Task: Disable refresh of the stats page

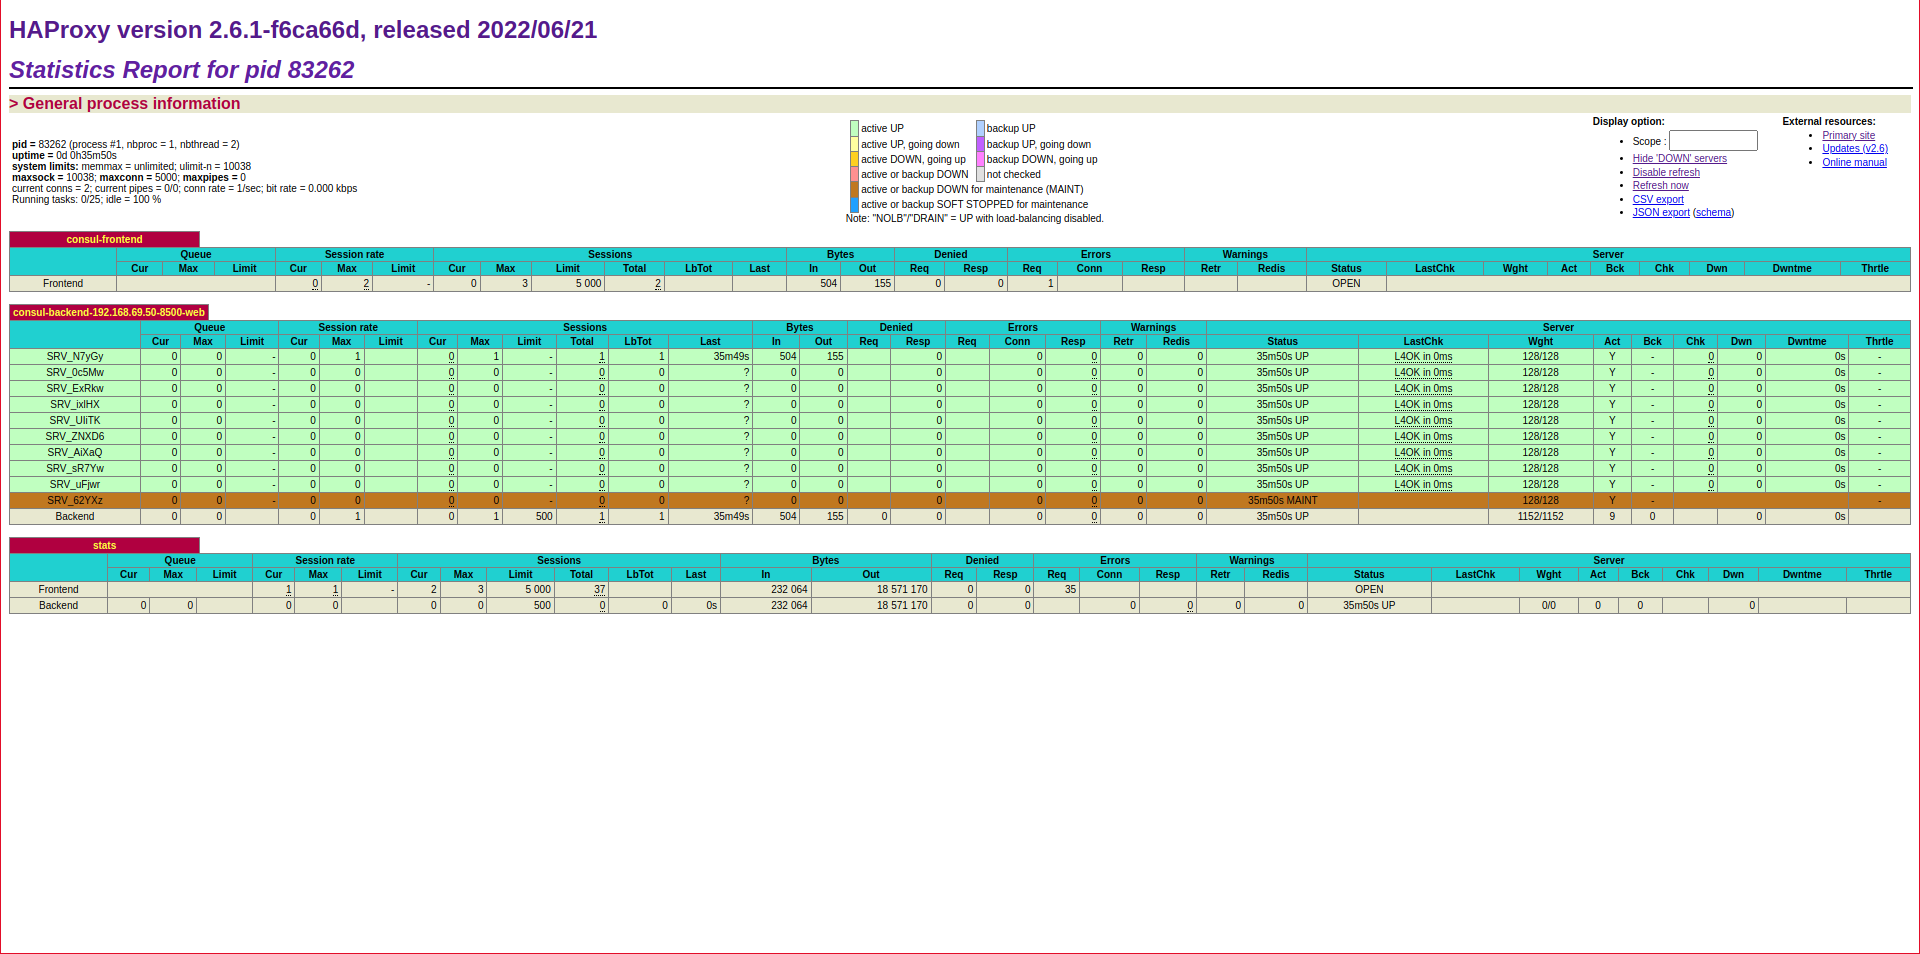Action: click(x=1666, y=173)
